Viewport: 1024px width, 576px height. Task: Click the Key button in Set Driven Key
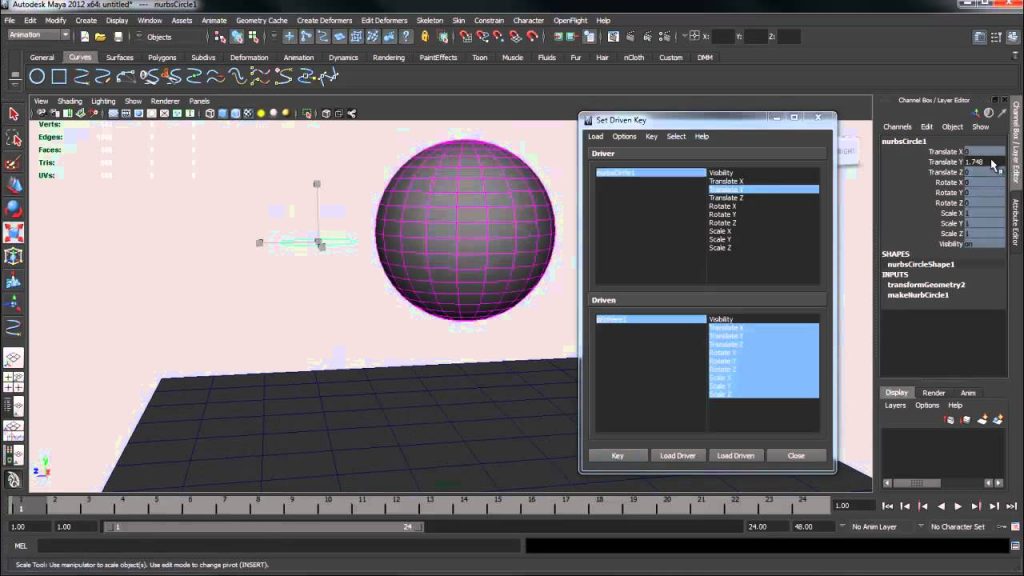[x=617, y=456]
